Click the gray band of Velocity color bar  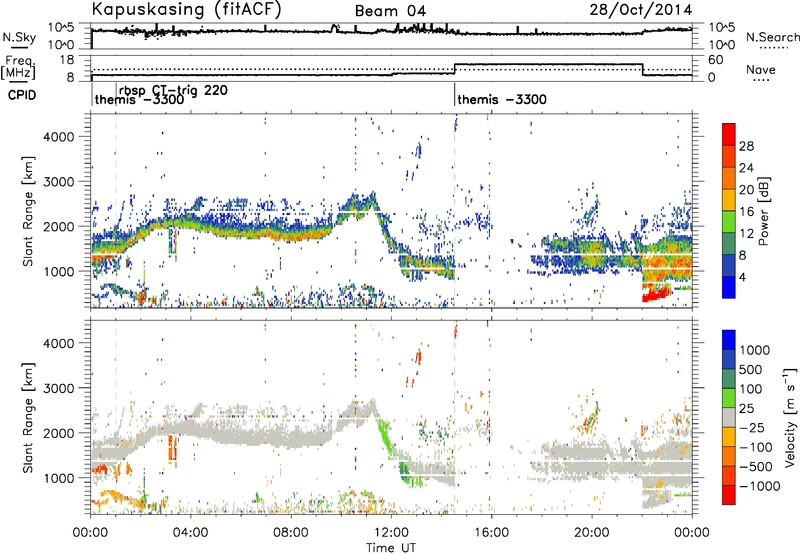(729, 417)
